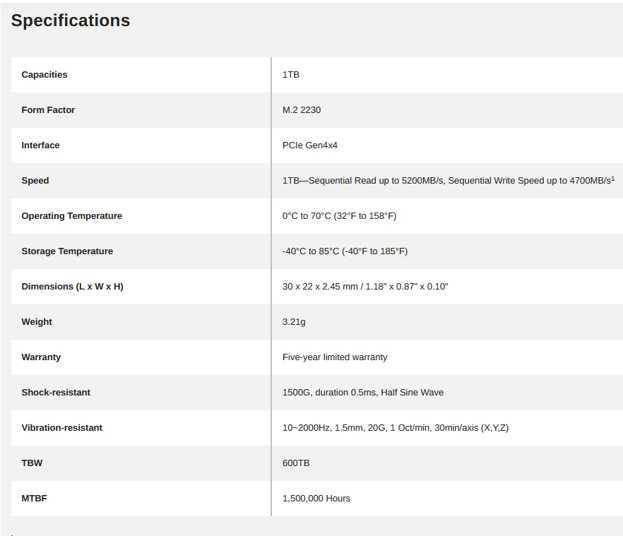Viewport: 623px width, 536px height.
Task: Click the footnote superscript after 4700MB/s
Action: (613, 178)
